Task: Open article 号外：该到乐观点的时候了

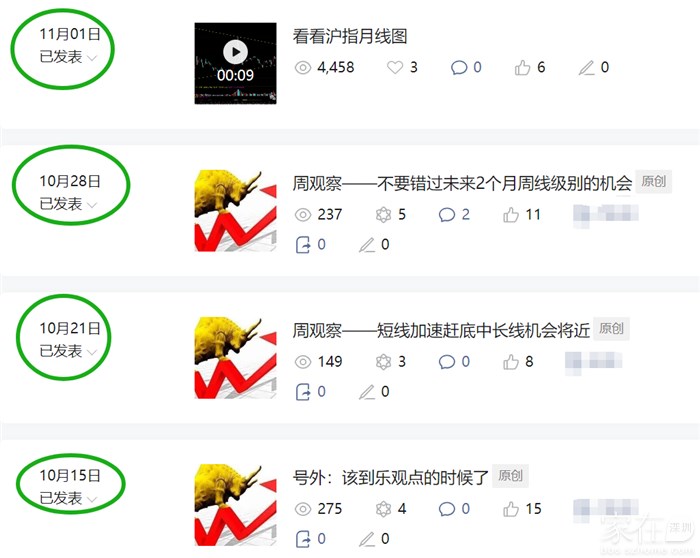Action: point(391,478)
